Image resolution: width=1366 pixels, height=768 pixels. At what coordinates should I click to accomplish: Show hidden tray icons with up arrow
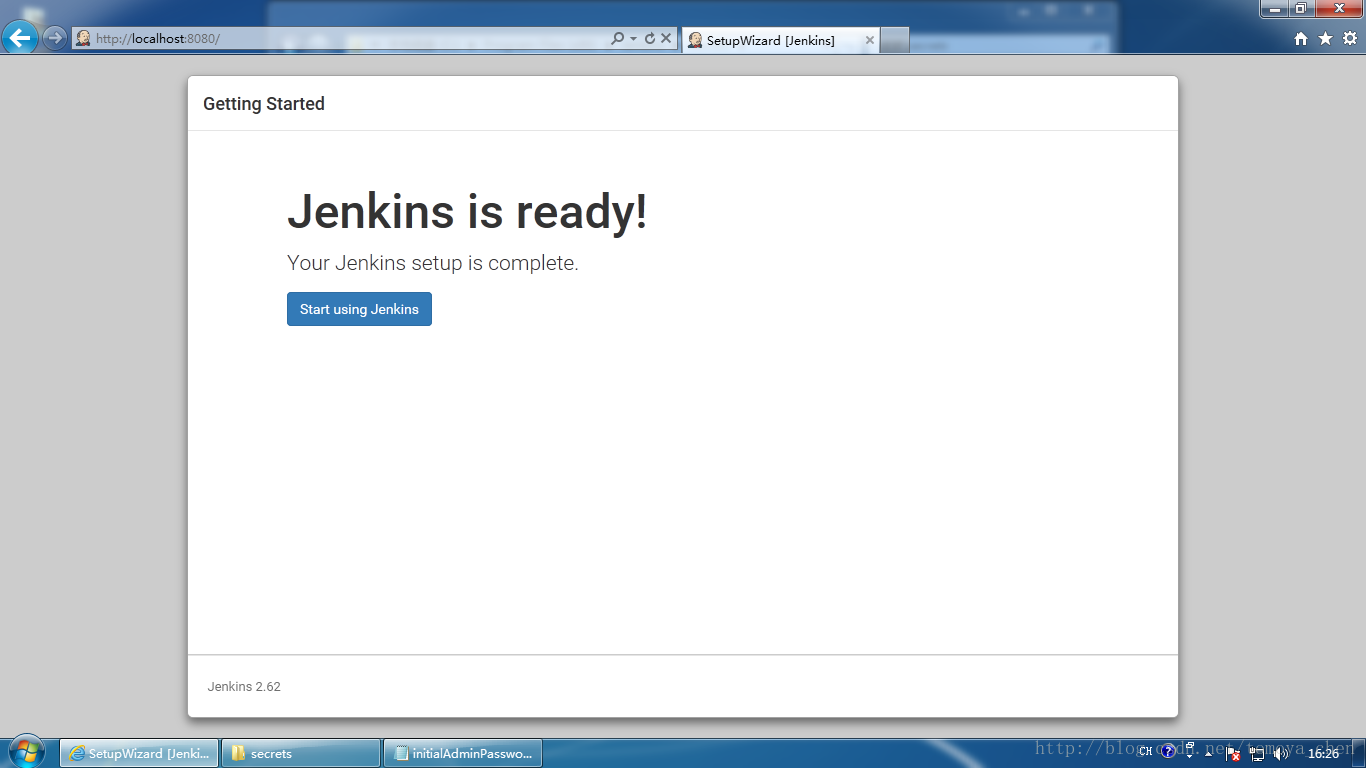[1208, 754]
